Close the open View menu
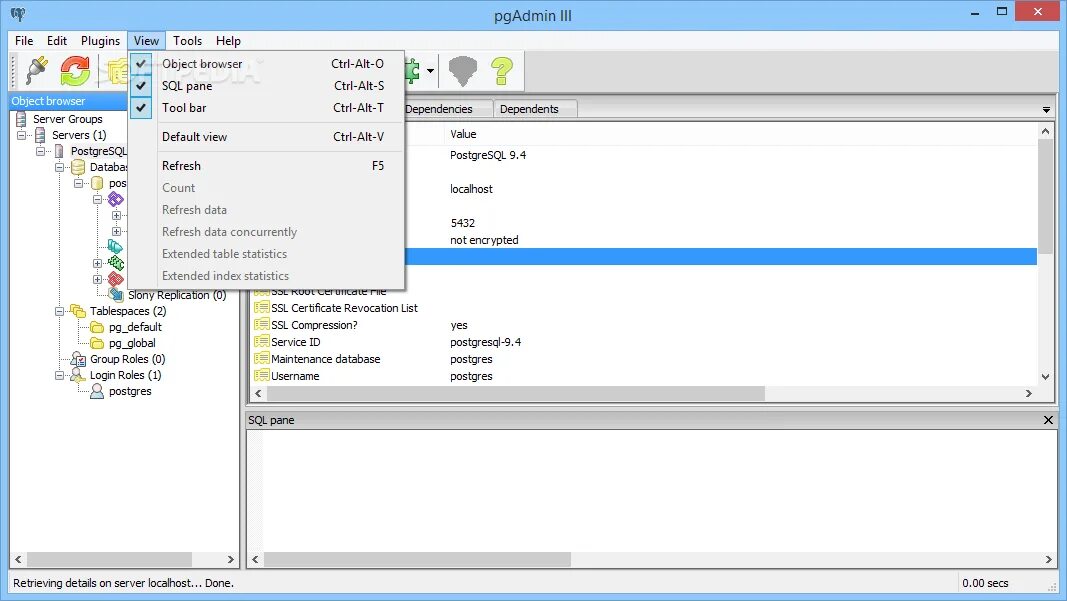The width and height of the screenshot is (1067, 601). click(x=146, y=41)
